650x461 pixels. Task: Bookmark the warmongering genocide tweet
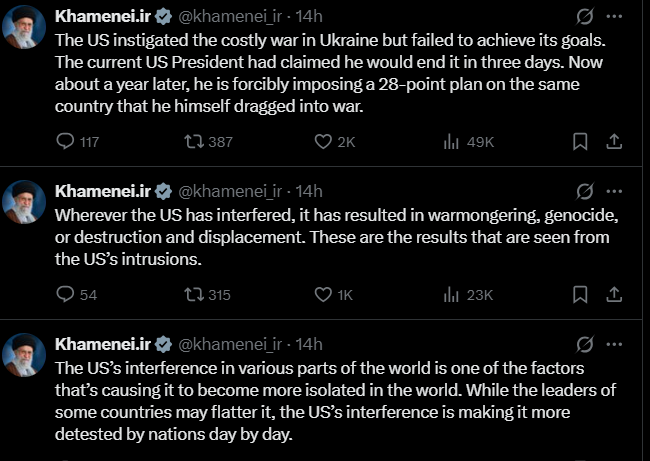579,294
